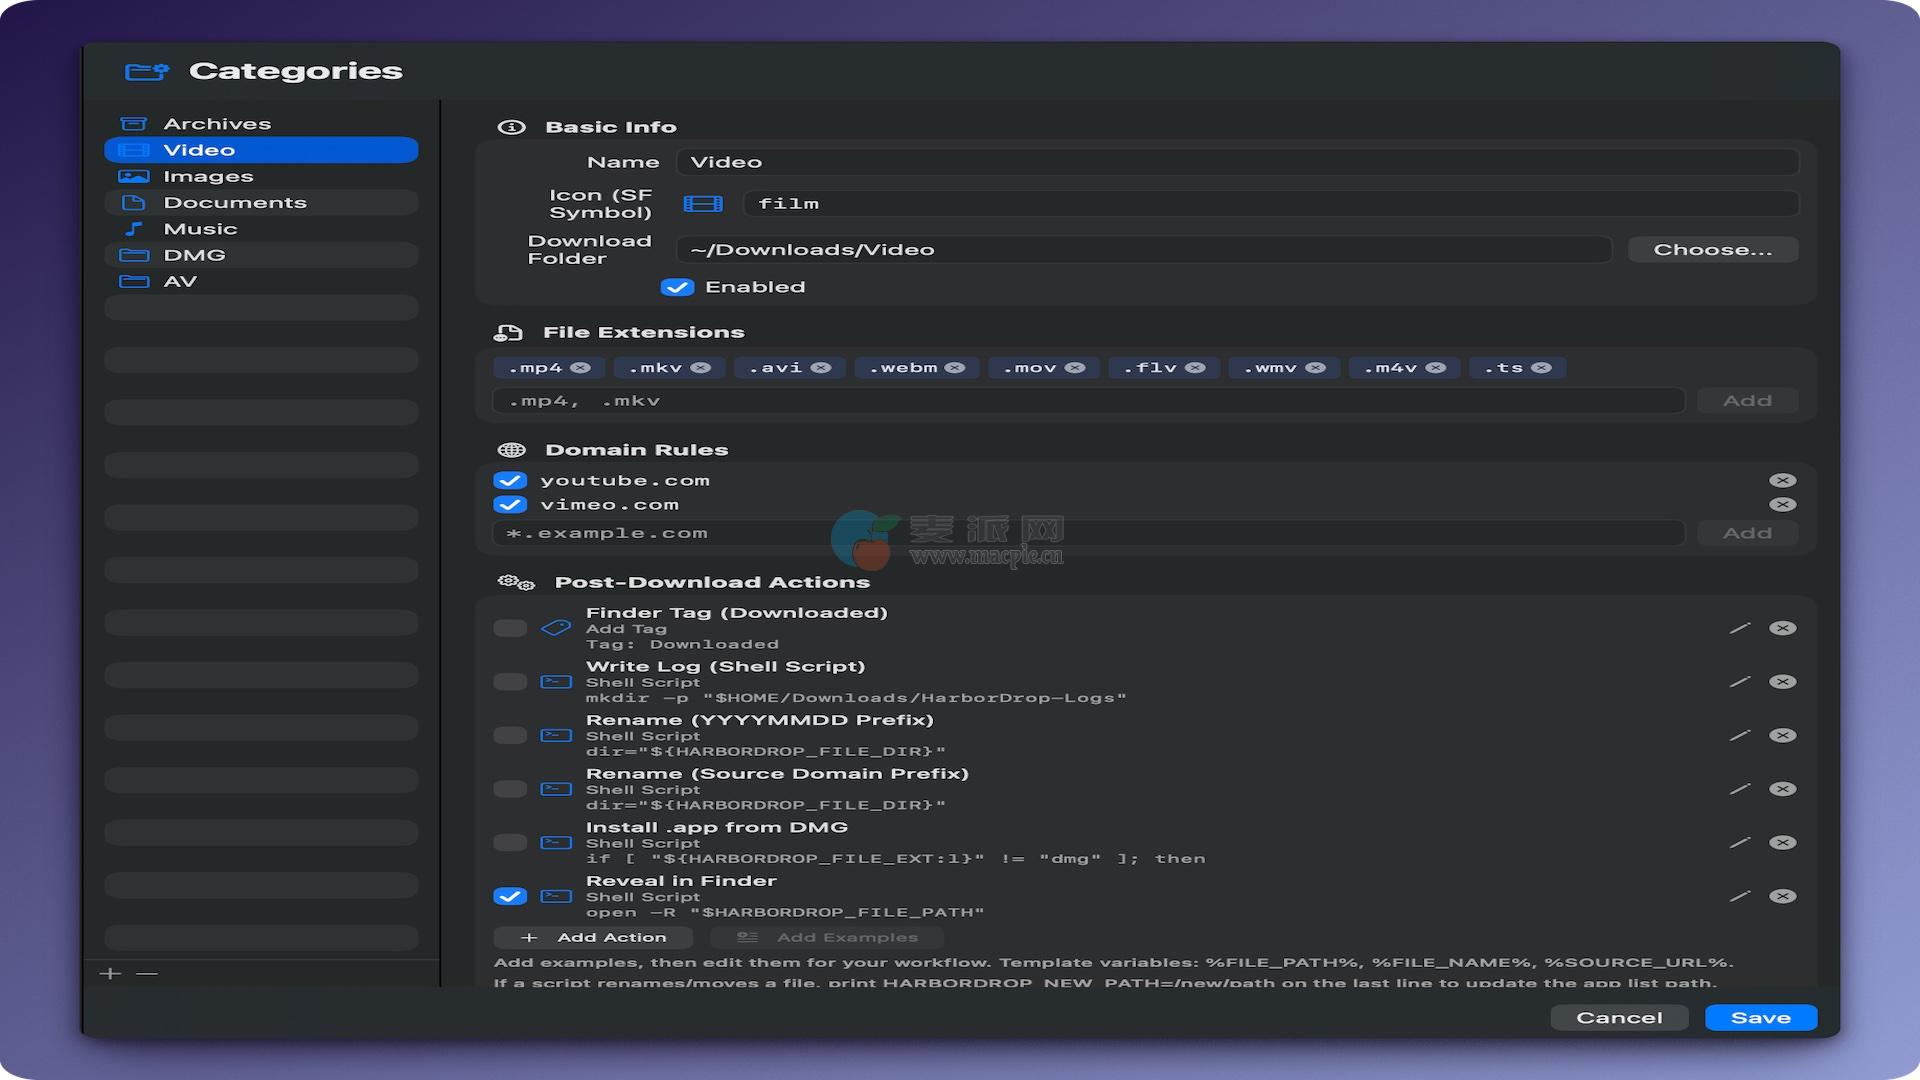Edit the Reveal in Finder action
This screenshot has height=1080, width=1920.
point(1740,896)
